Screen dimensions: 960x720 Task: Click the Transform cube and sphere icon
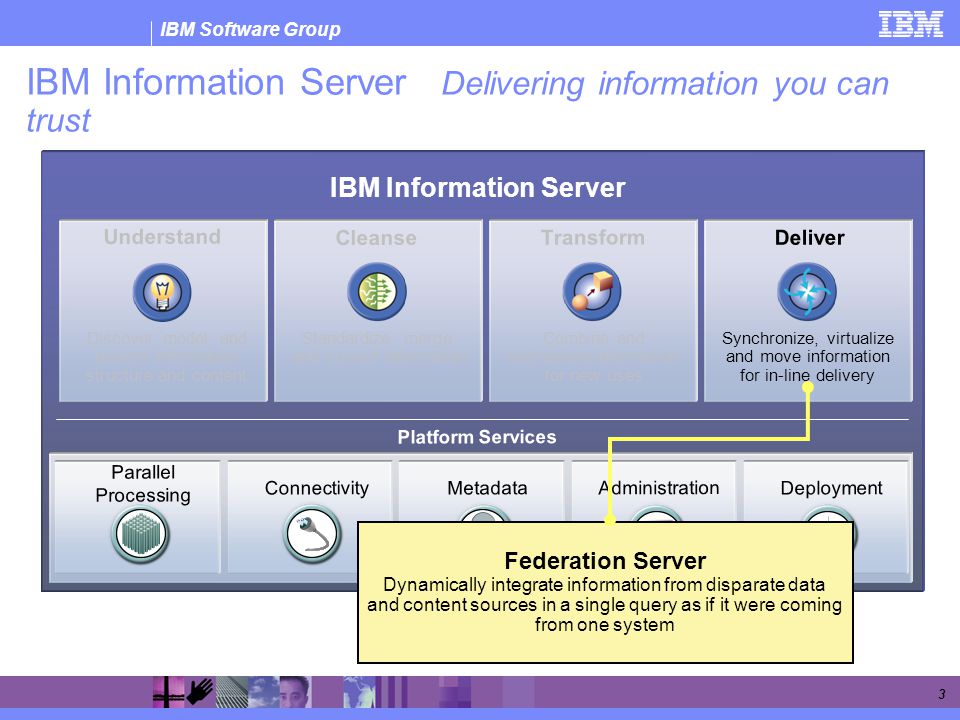pos(592,291)
